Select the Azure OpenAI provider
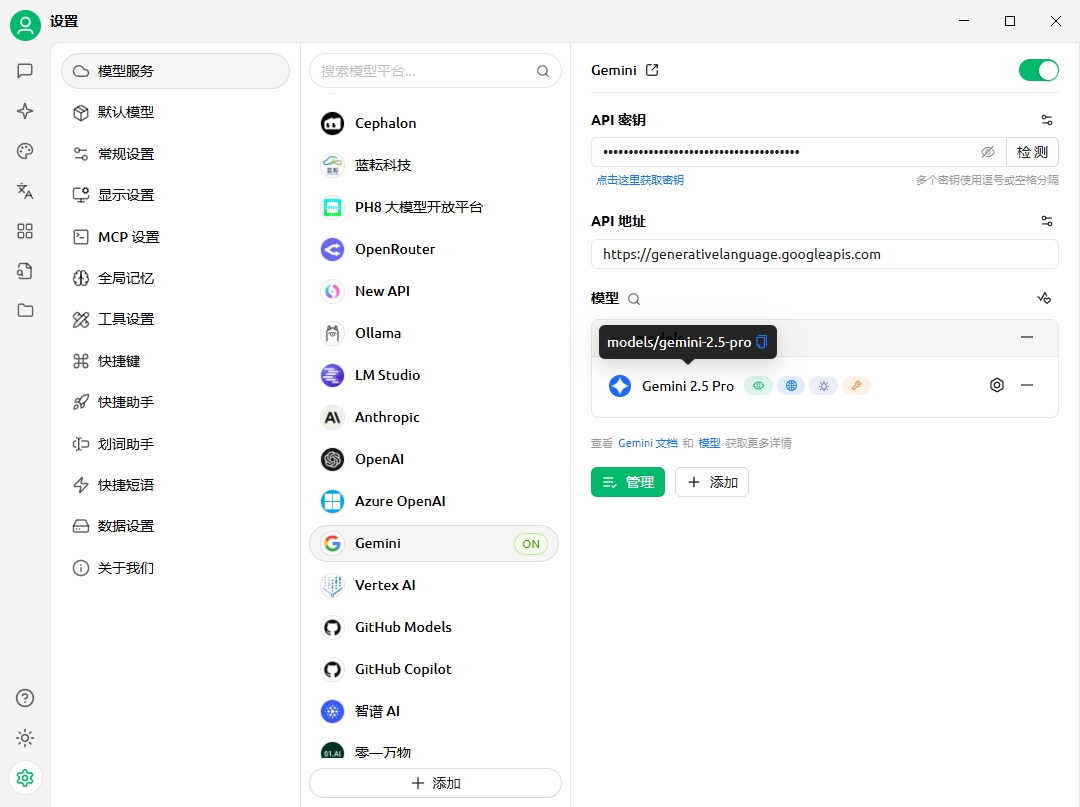Viewport: 1080px width, 807px height. (x=434, y=501)
